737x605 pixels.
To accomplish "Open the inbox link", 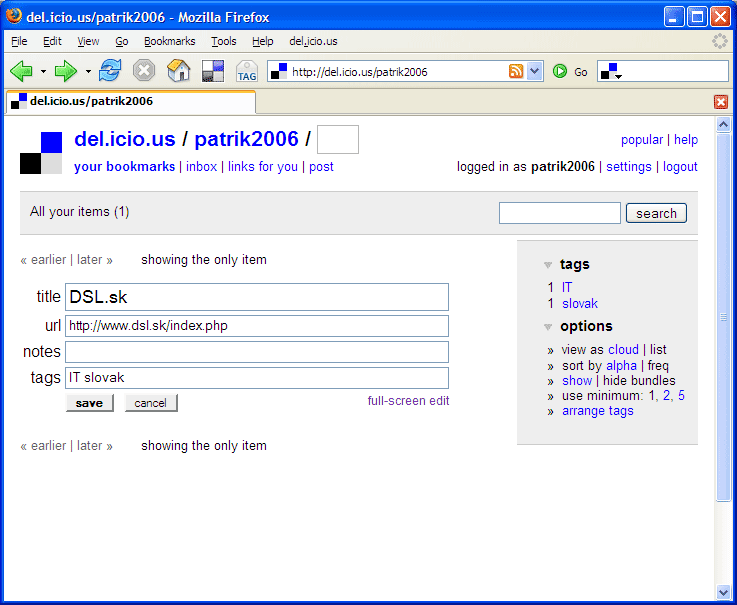I will (202, 166).
